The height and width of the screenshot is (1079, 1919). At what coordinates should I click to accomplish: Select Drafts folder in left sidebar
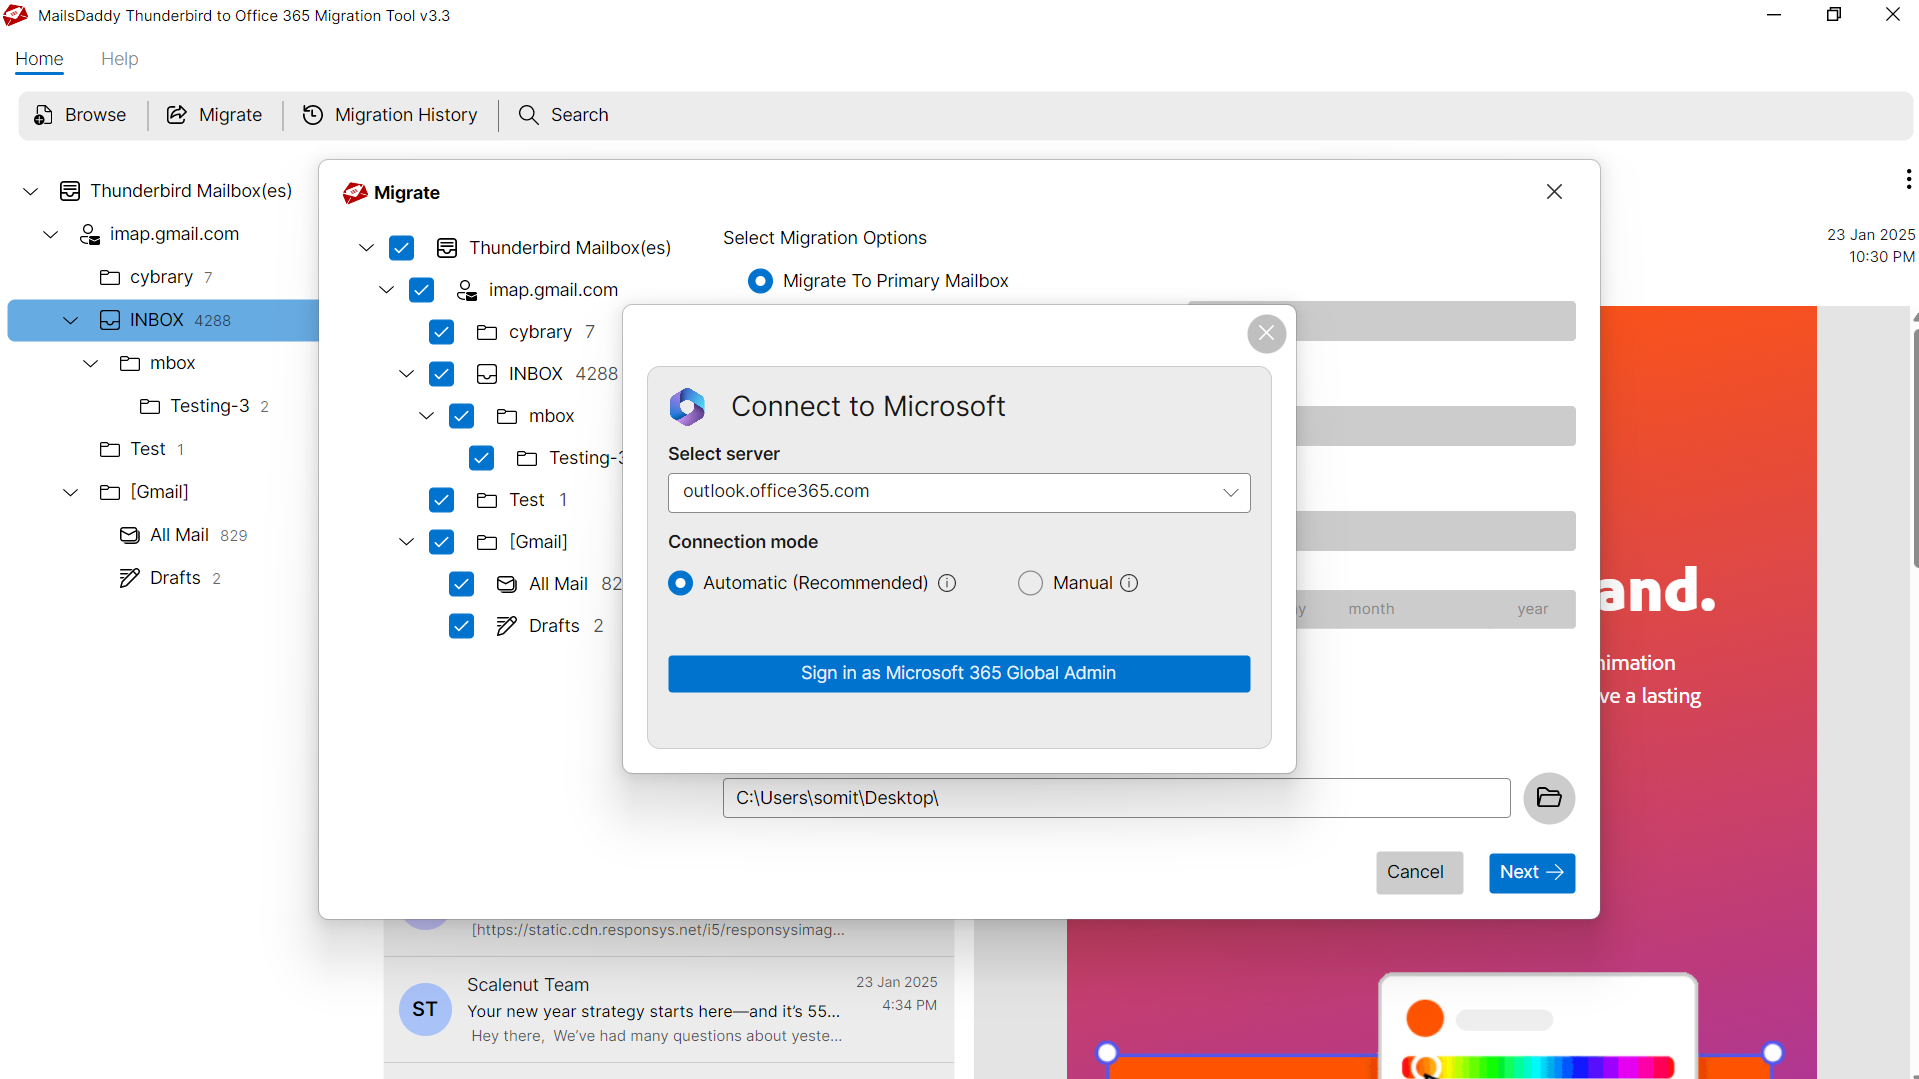[x=175, y=578]
